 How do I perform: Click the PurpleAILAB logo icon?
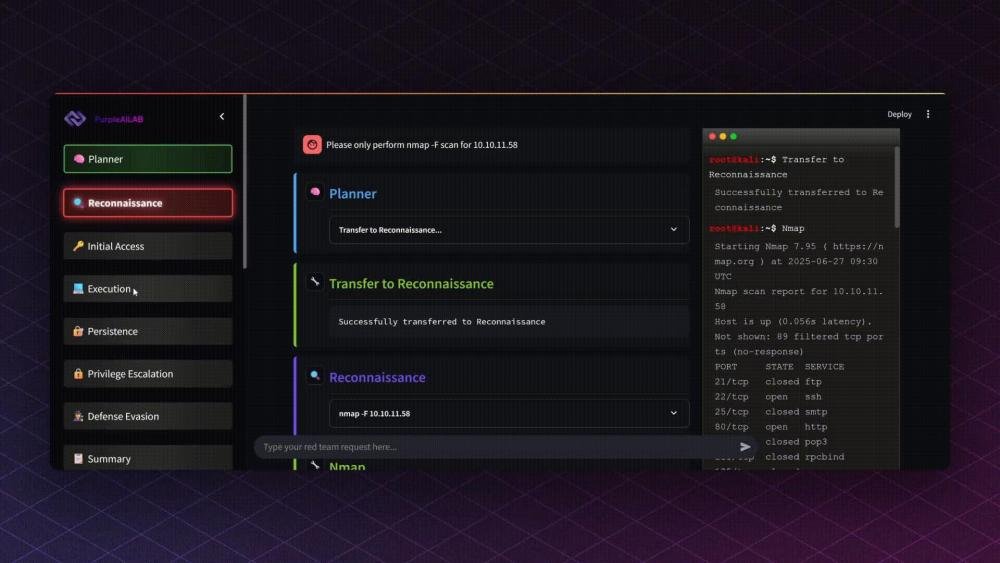(x=75, y=118)
